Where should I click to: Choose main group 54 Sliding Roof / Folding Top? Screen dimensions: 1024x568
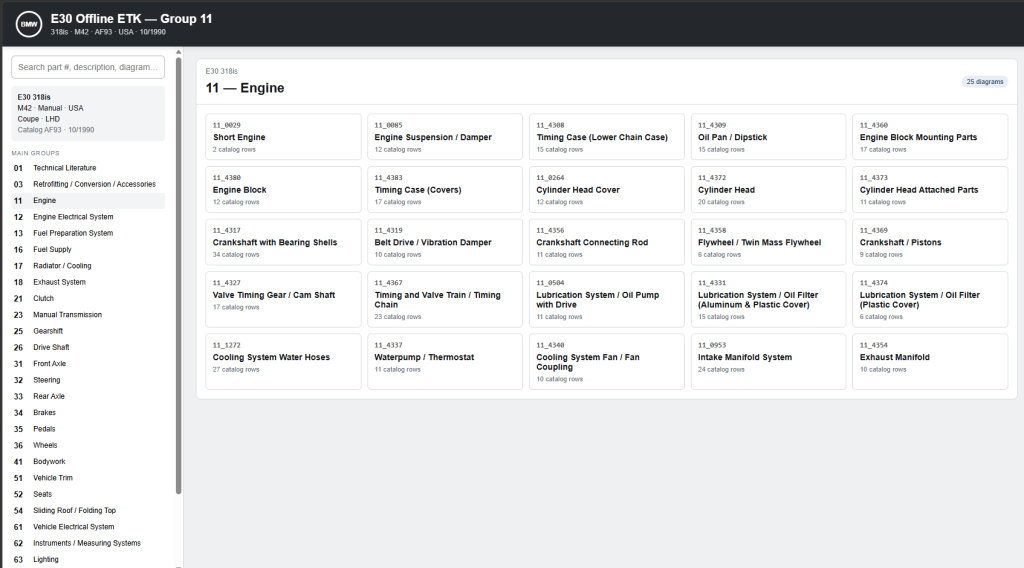point(88,511)
